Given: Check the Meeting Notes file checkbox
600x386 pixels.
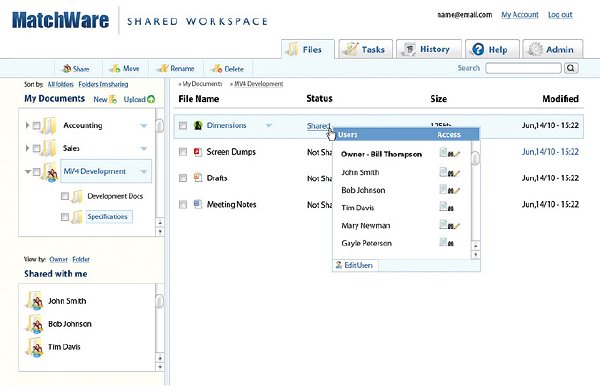Looking at the screenshot, I should [183, 204].
